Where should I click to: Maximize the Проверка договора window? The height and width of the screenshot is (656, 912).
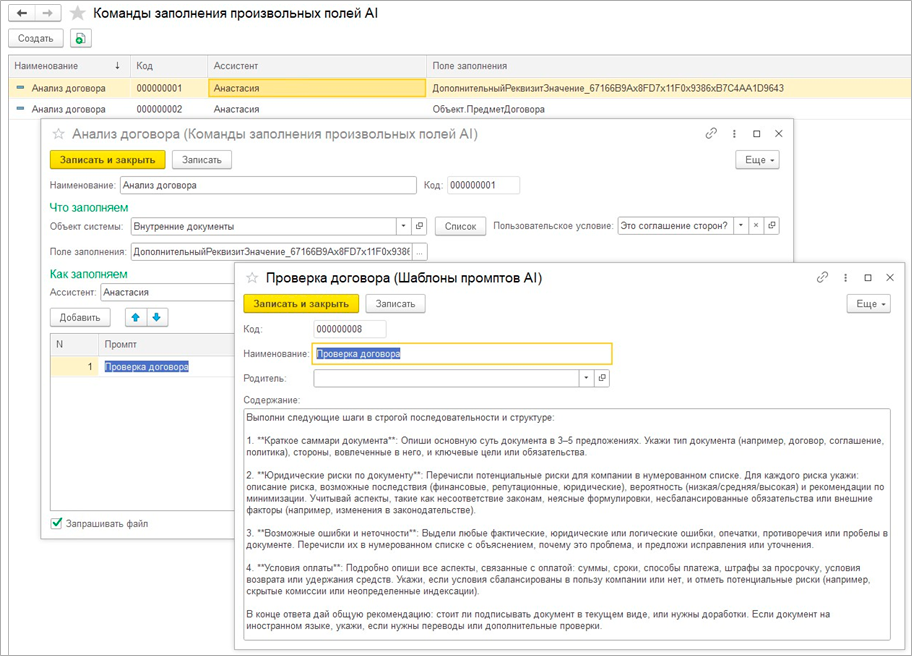click(x=868, y=278)
